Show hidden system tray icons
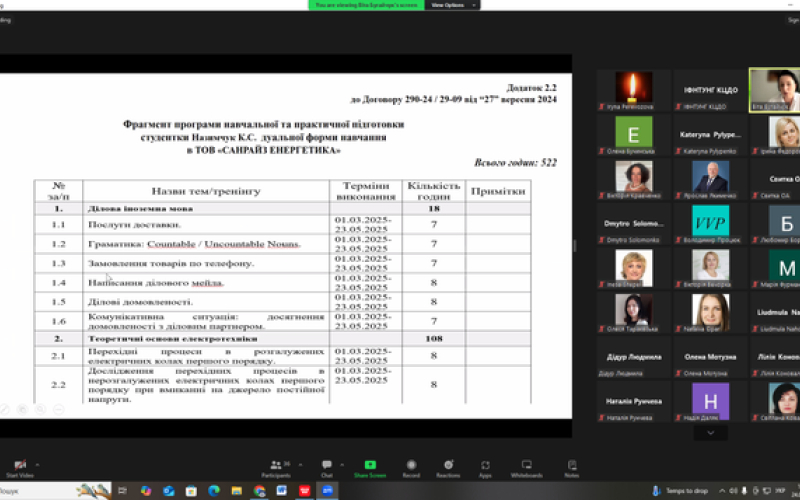 click(x=722, y=491)
